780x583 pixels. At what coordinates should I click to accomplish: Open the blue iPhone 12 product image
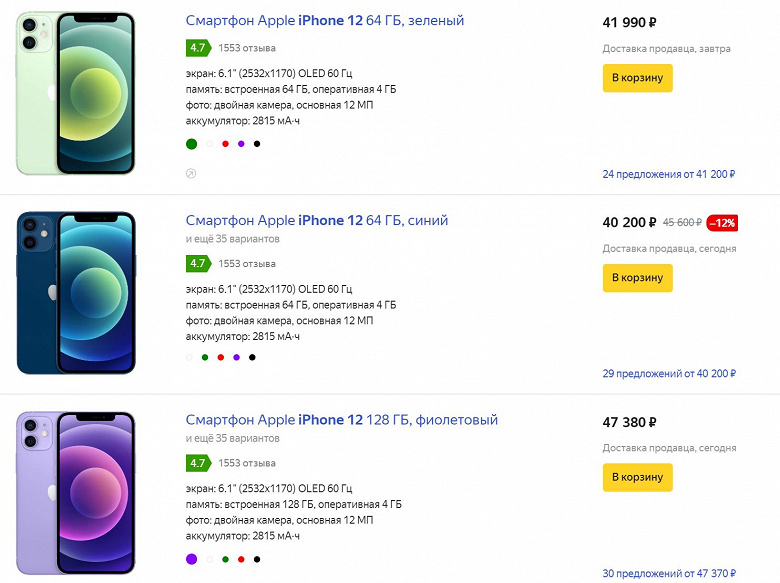[77, 292]
